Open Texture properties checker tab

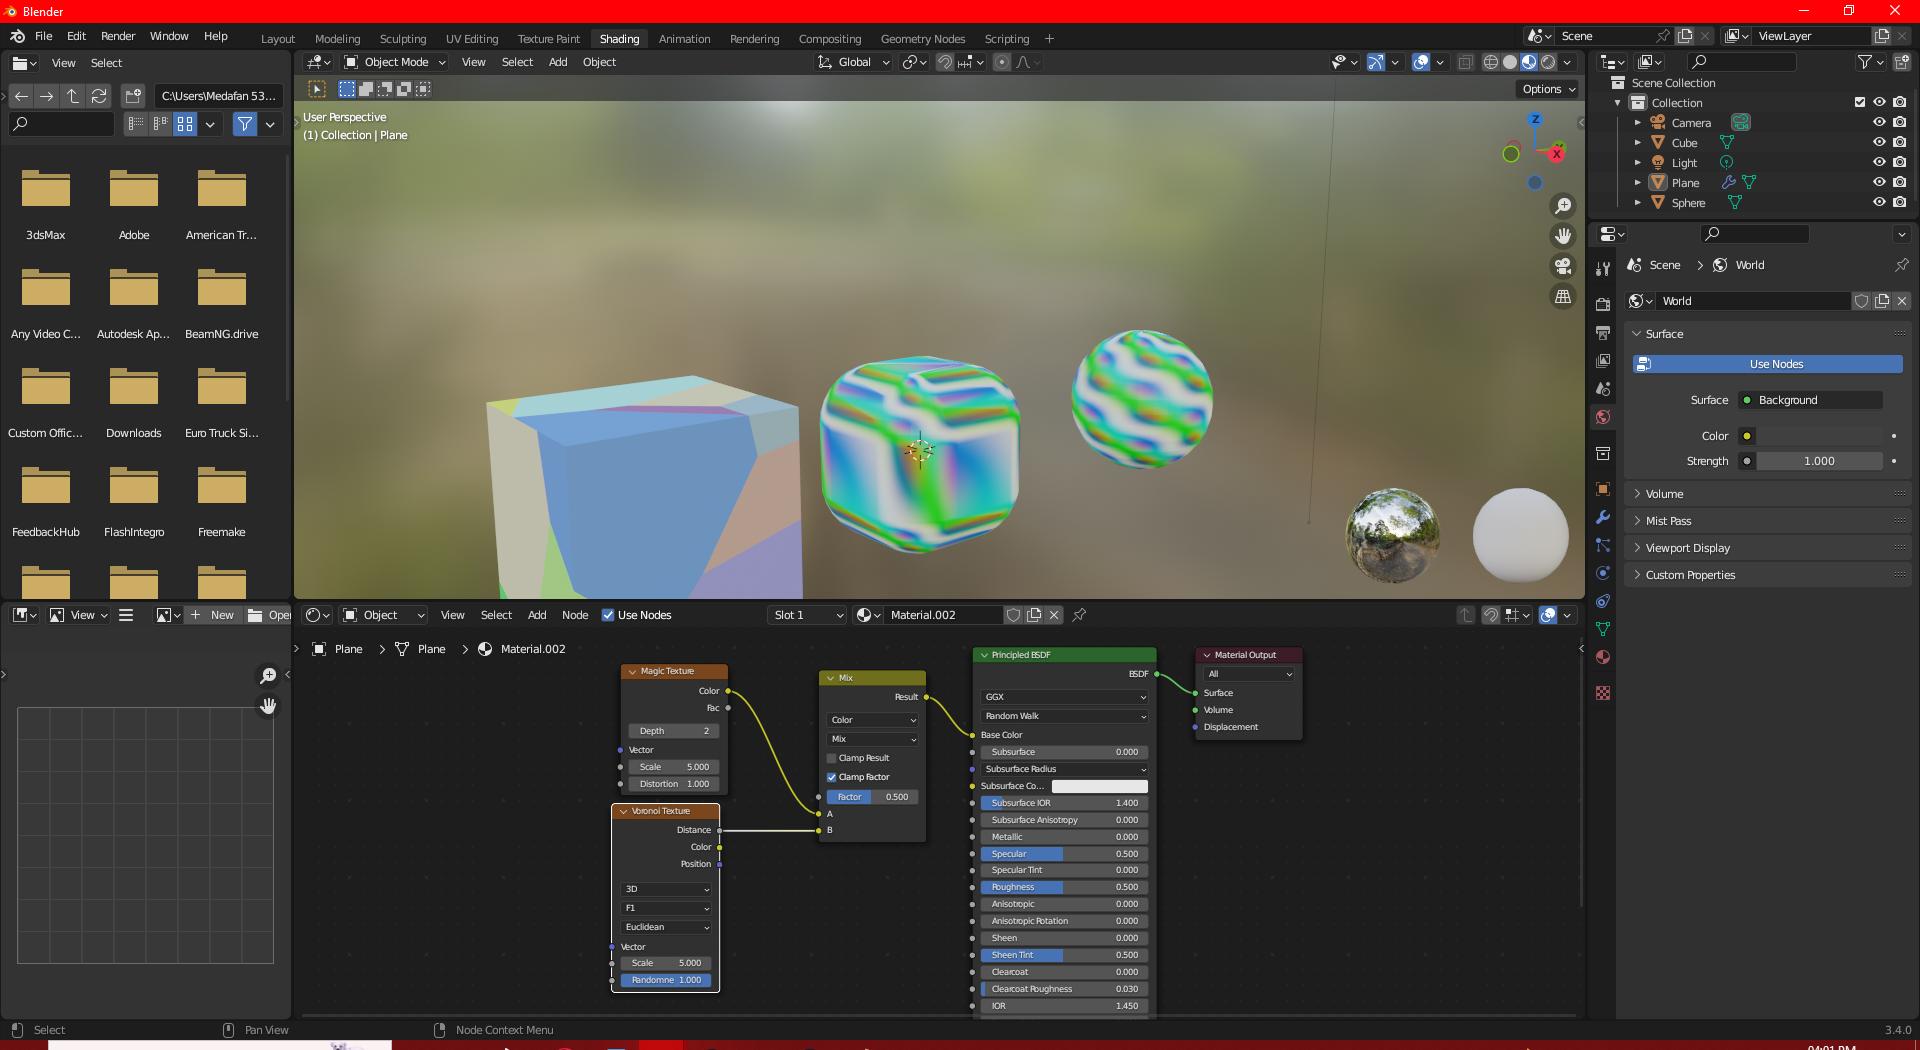pos(1603,693)
